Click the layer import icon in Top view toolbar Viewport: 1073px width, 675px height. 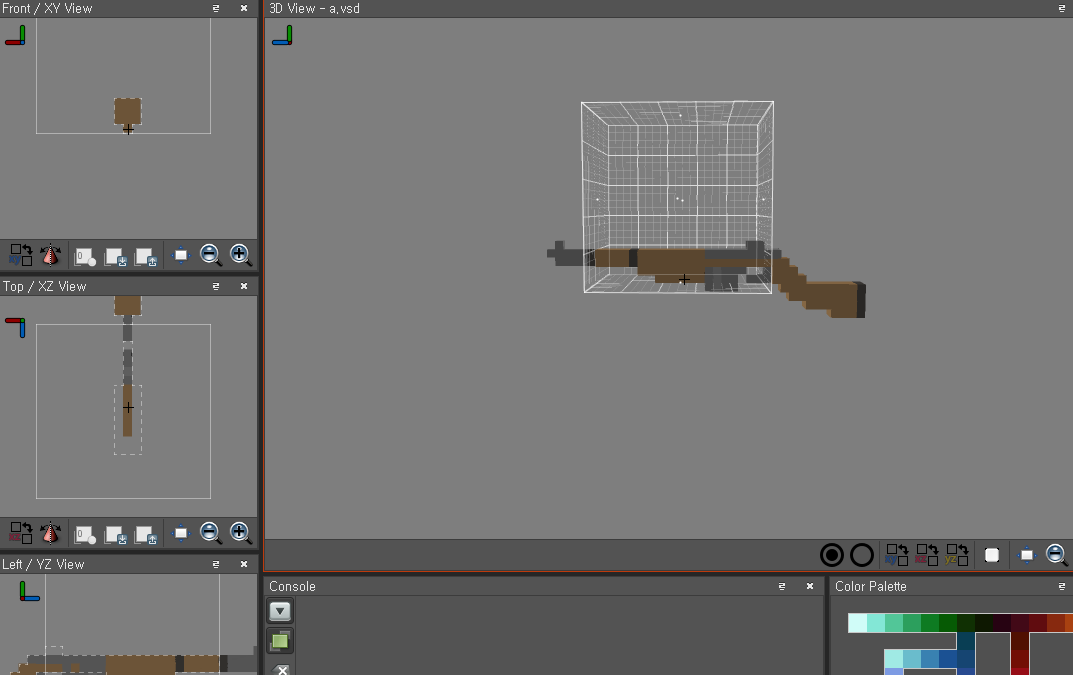tap(115, 533)
